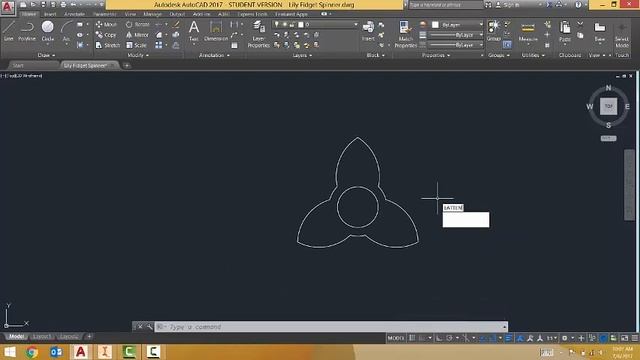The width and height of the screenshot is (640, 360).
Task: Select the Dimension tool
Action: [216, 31]
